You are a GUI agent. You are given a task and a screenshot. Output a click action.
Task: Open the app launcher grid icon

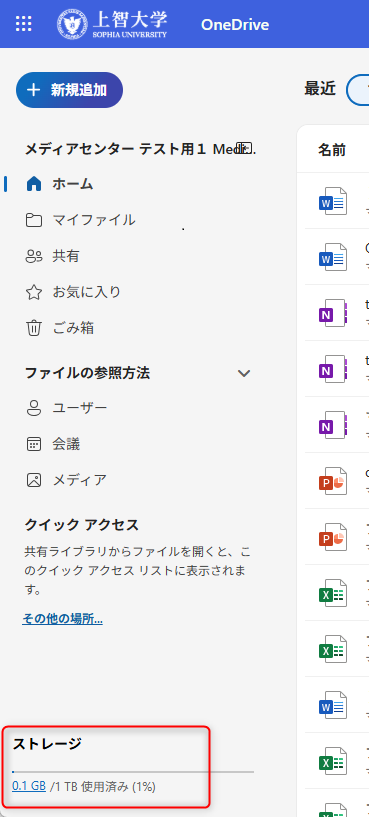pos(23,24)
